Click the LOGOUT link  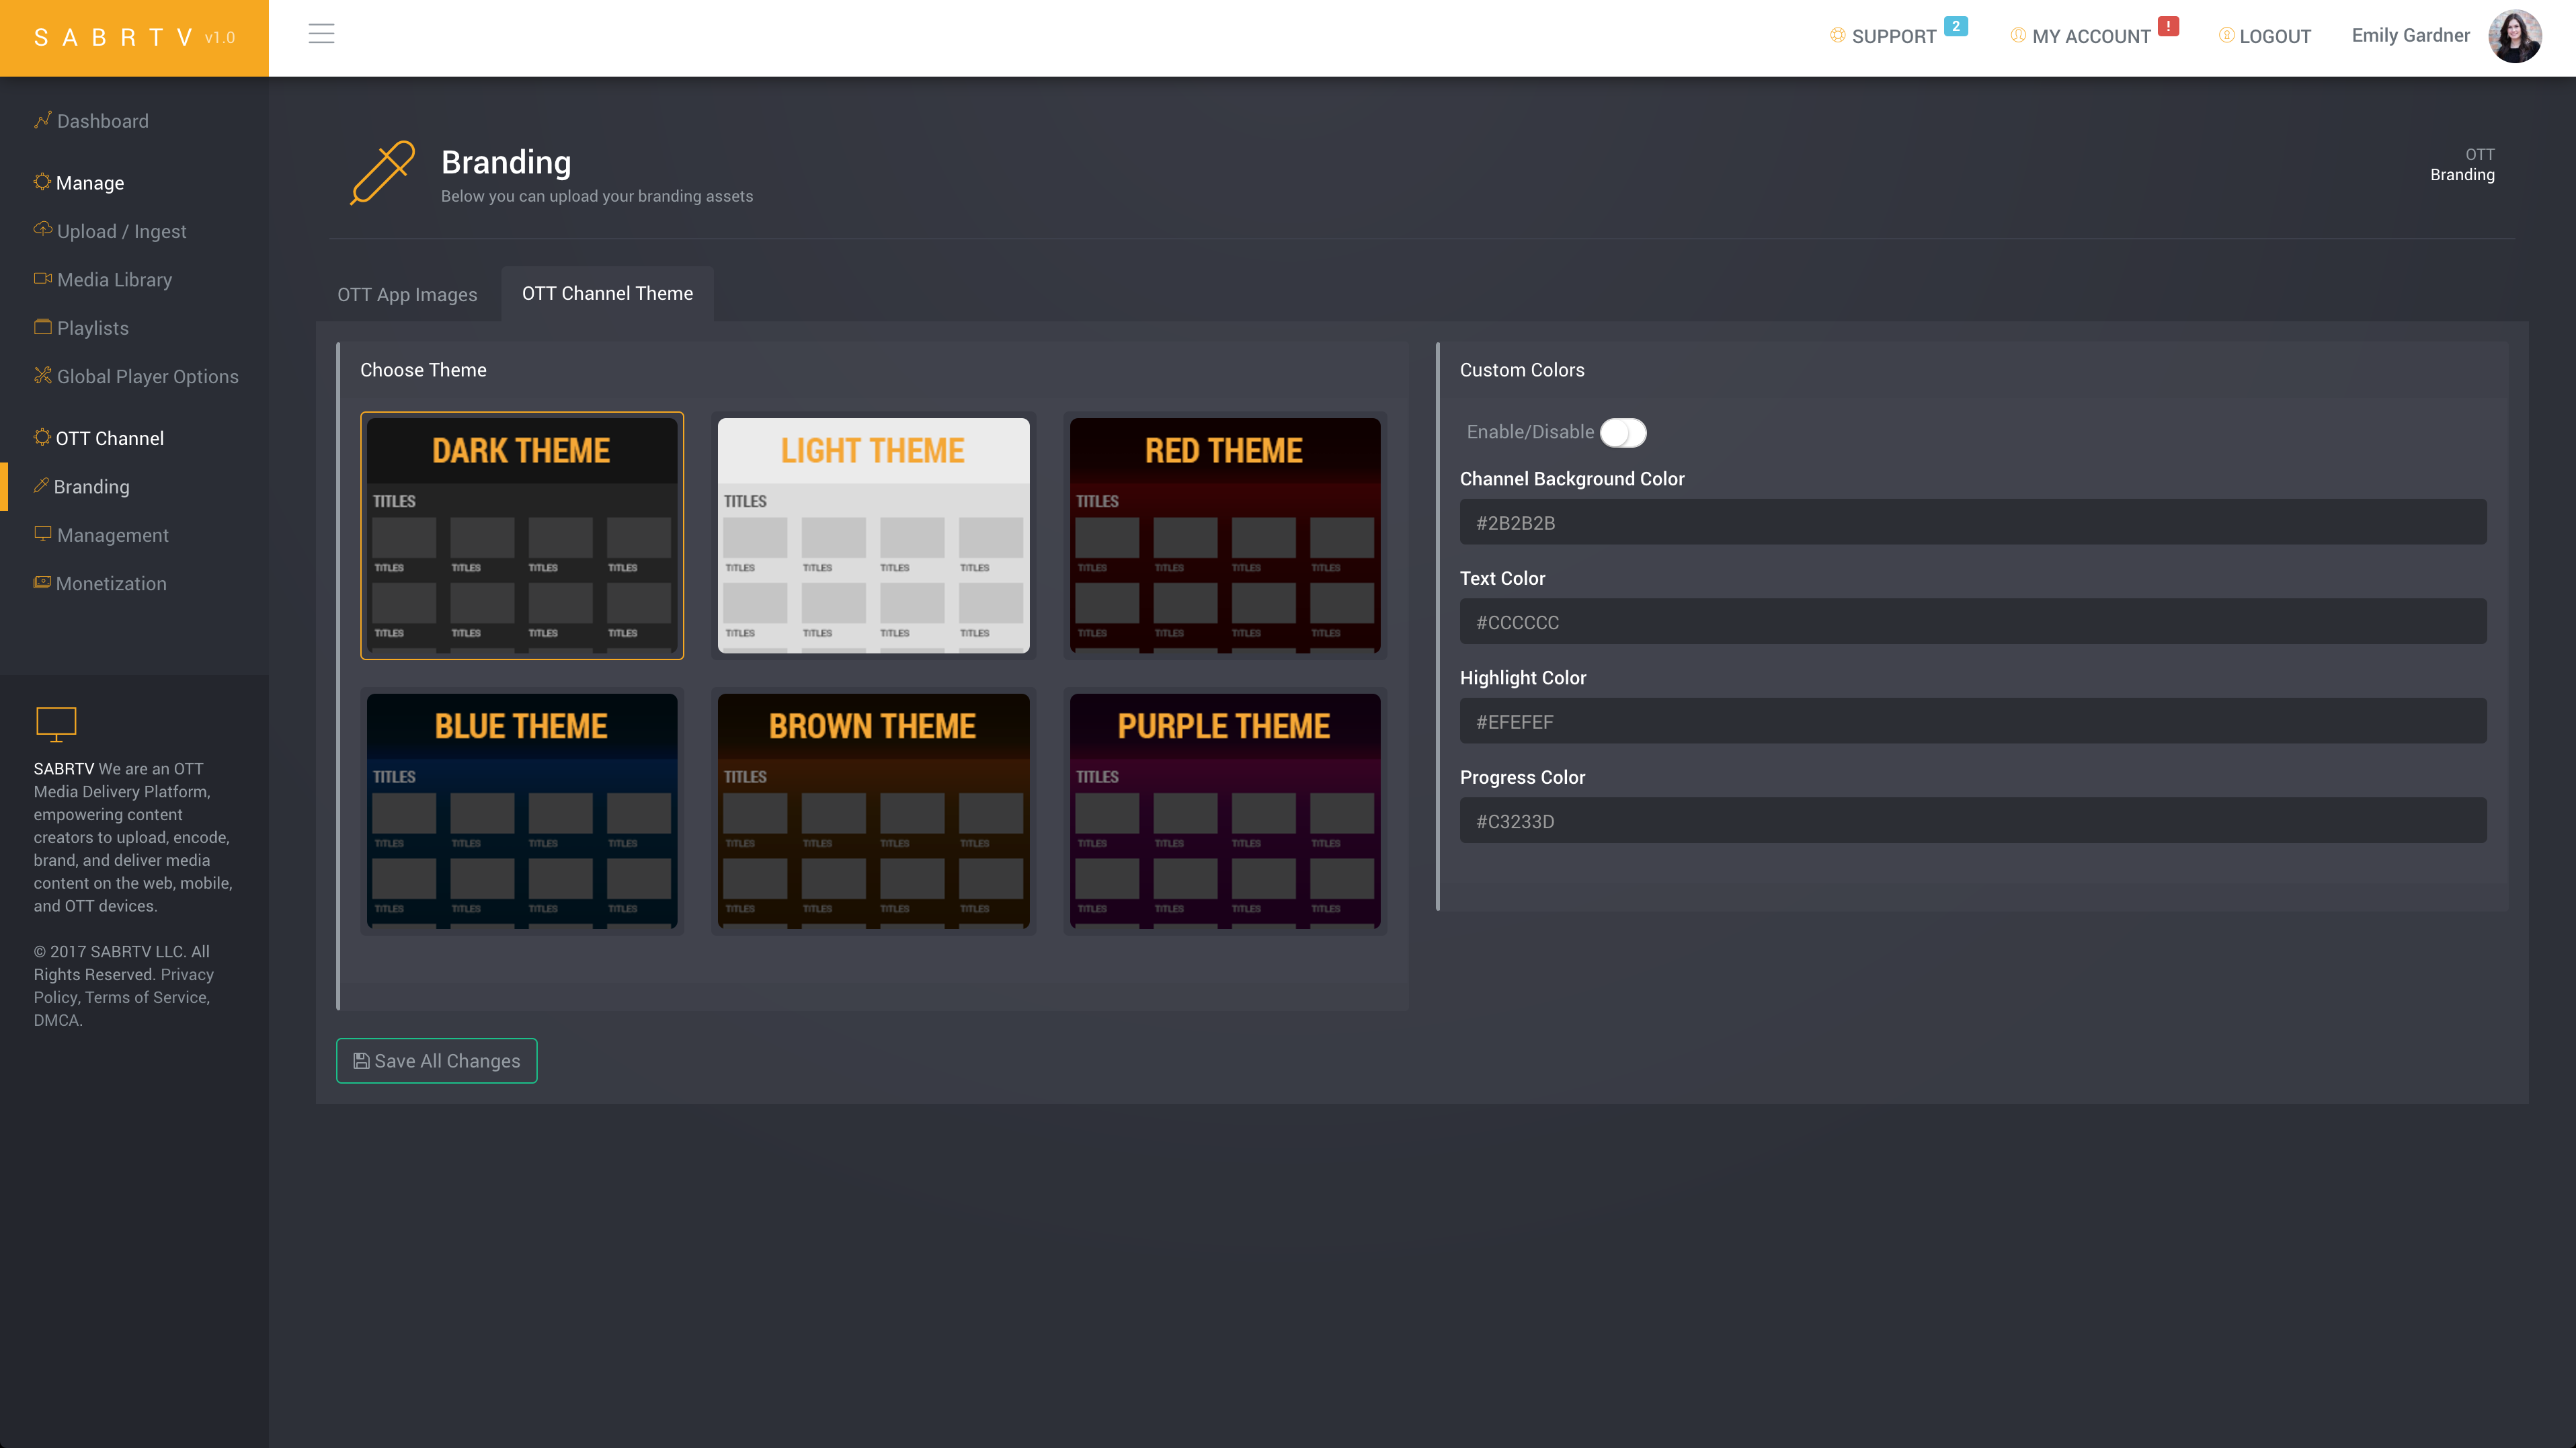tap(2275, 36)
